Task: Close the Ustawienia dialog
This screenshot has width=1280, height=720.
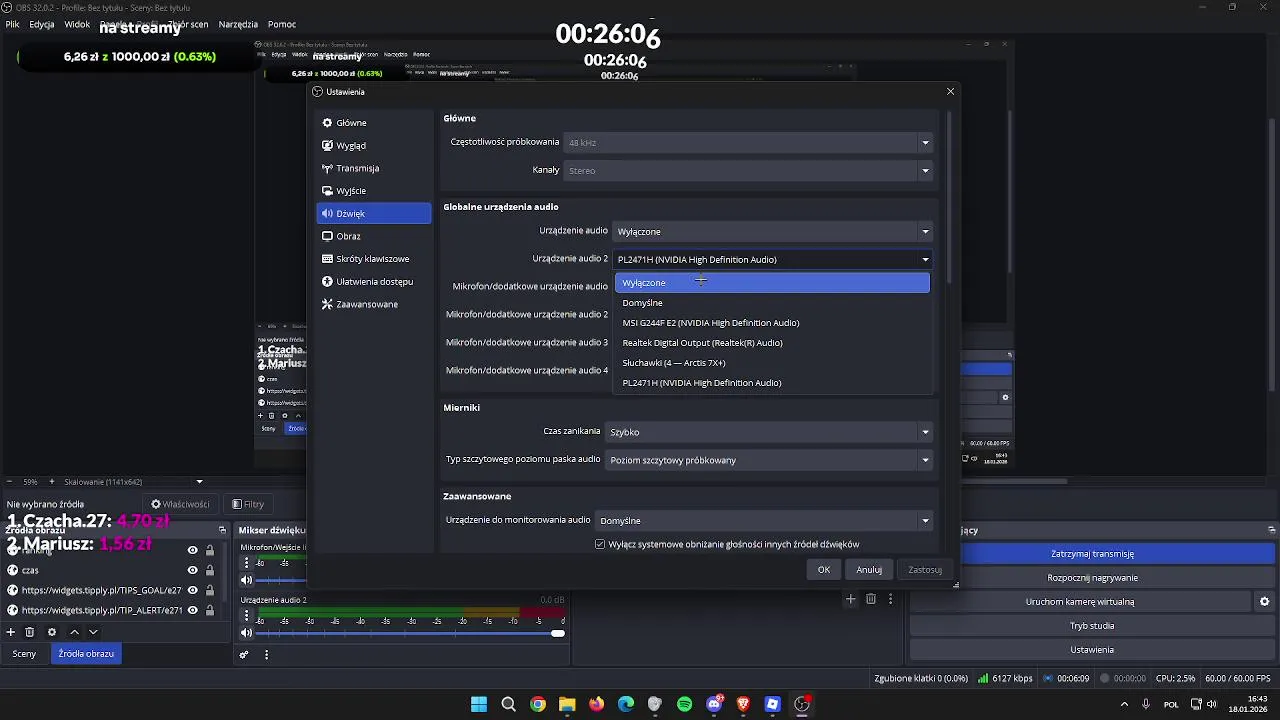Action: tap(950, 91)
